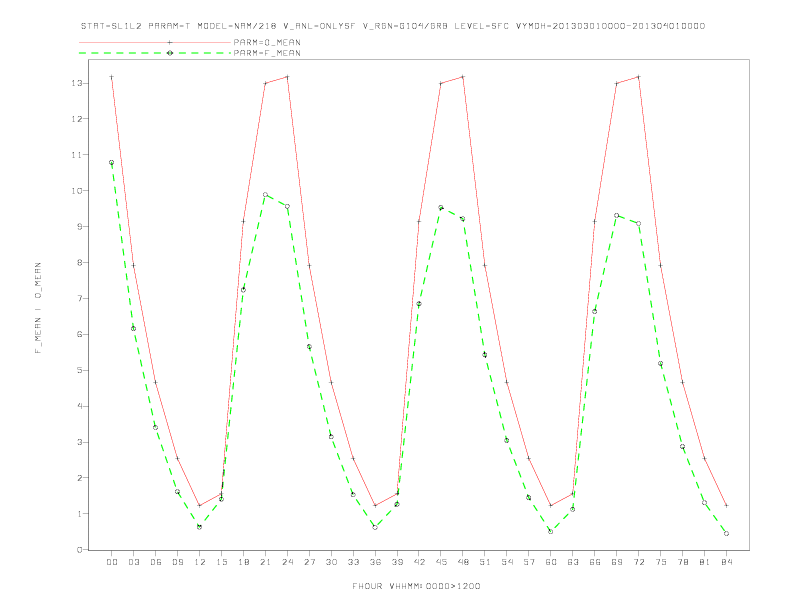This screenshot has height=612, width=792.
Task: Click y-axis tick label 2
Action: point(80,478)
